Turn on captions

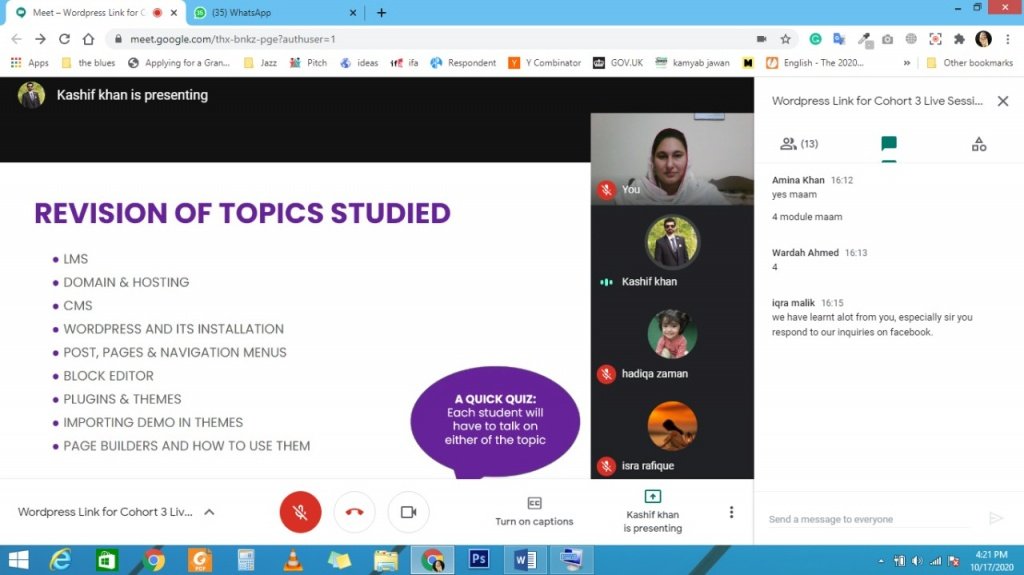[534, 512]
